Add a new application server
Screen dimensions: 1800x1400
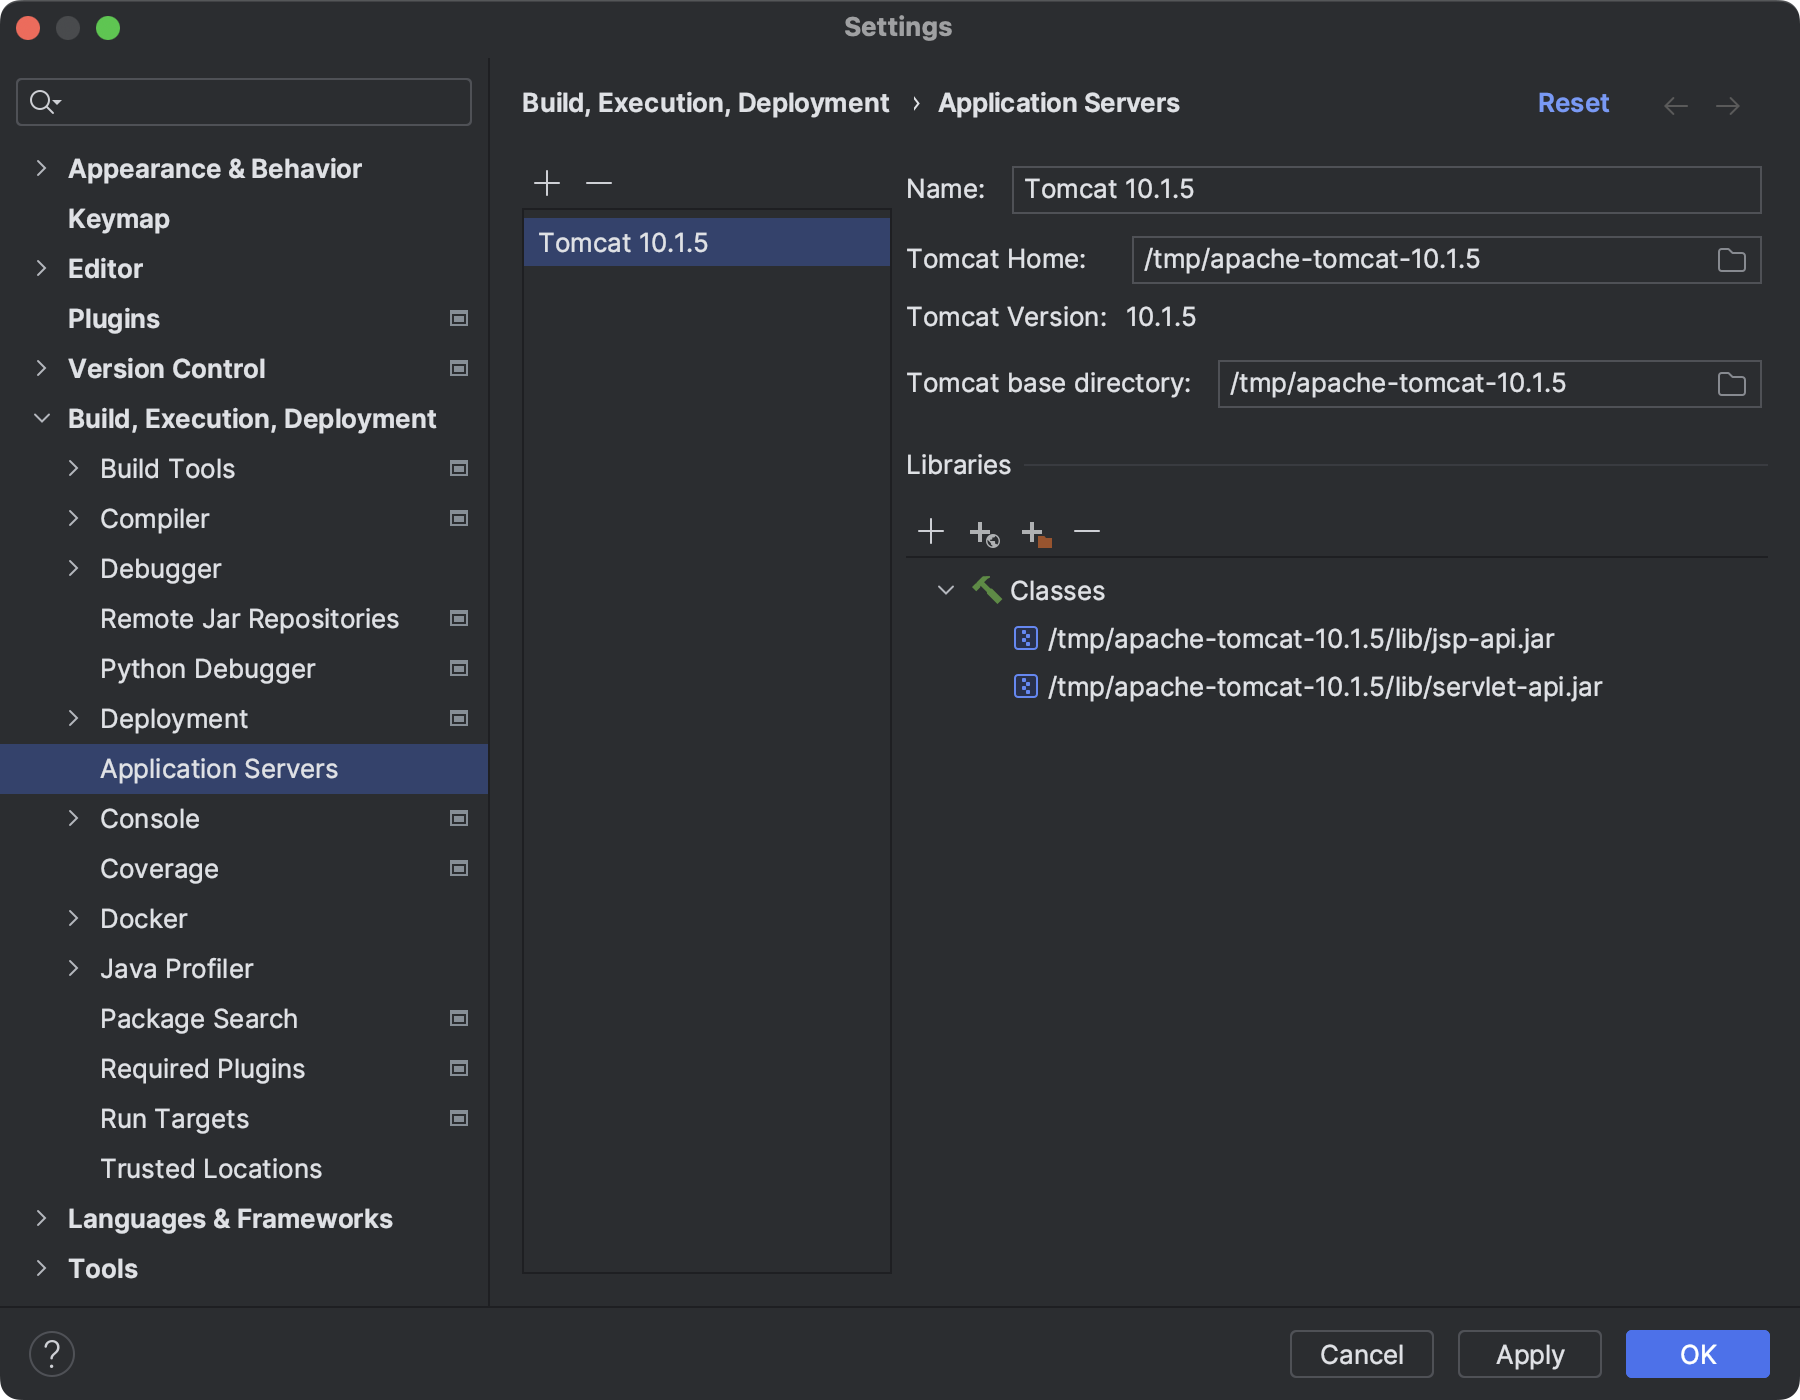coord(547,183)
